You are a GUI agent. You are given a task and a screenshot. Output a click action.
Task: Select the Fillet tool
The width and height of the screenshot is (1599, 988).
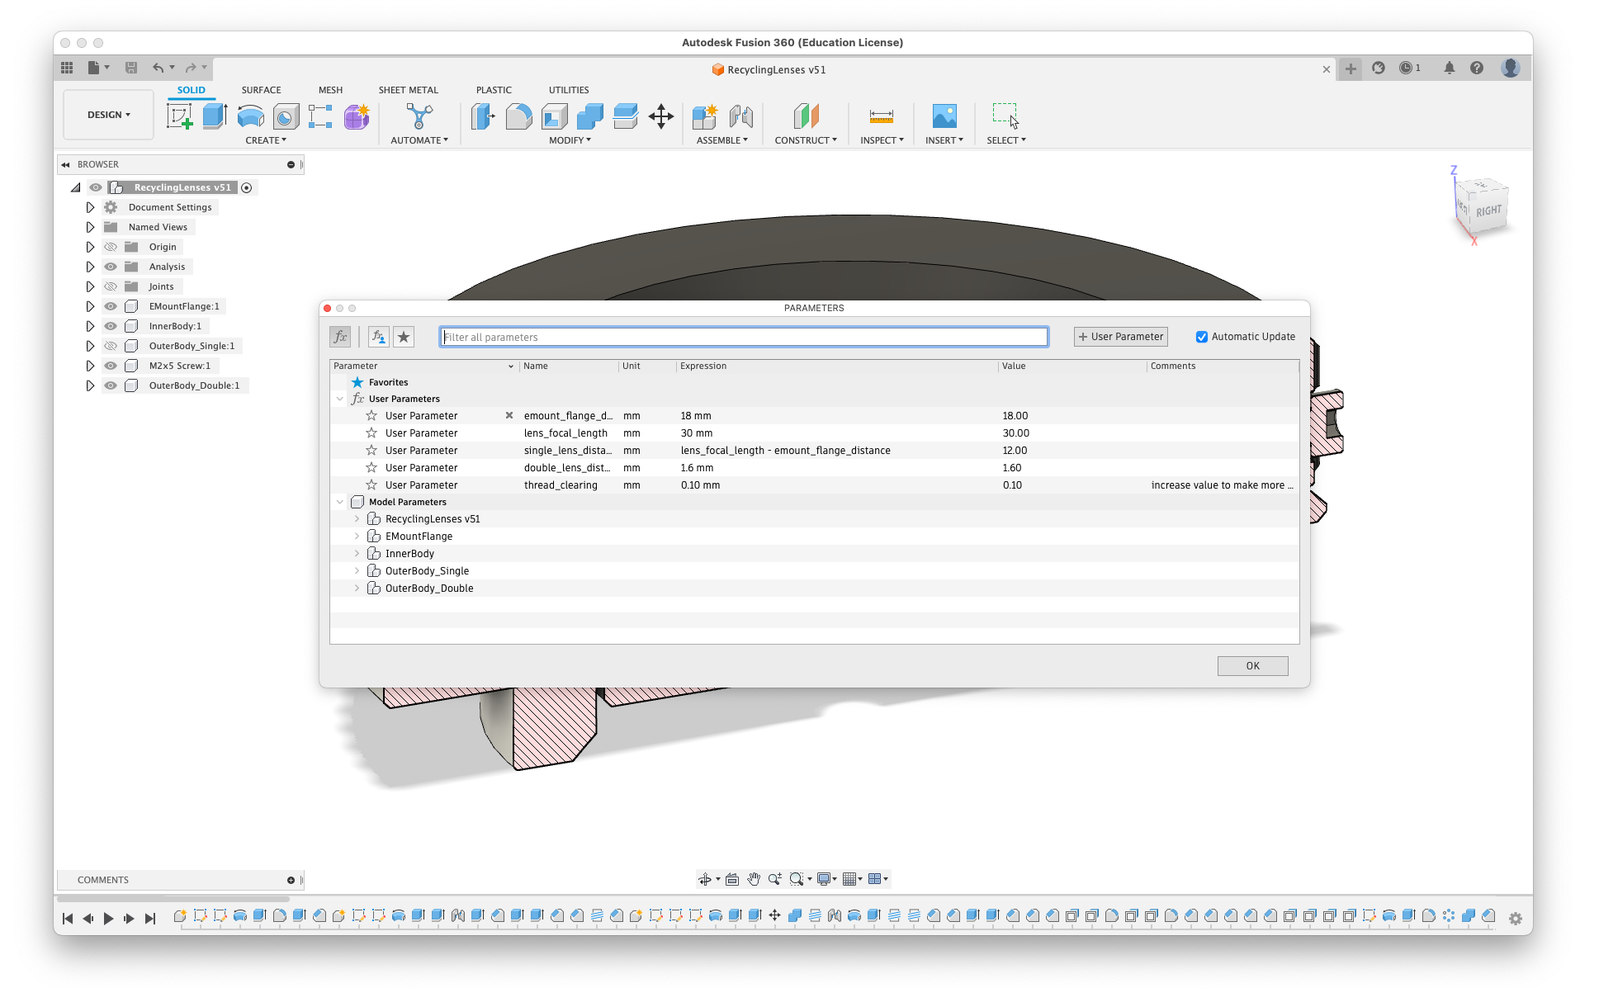tap(519, 116)
